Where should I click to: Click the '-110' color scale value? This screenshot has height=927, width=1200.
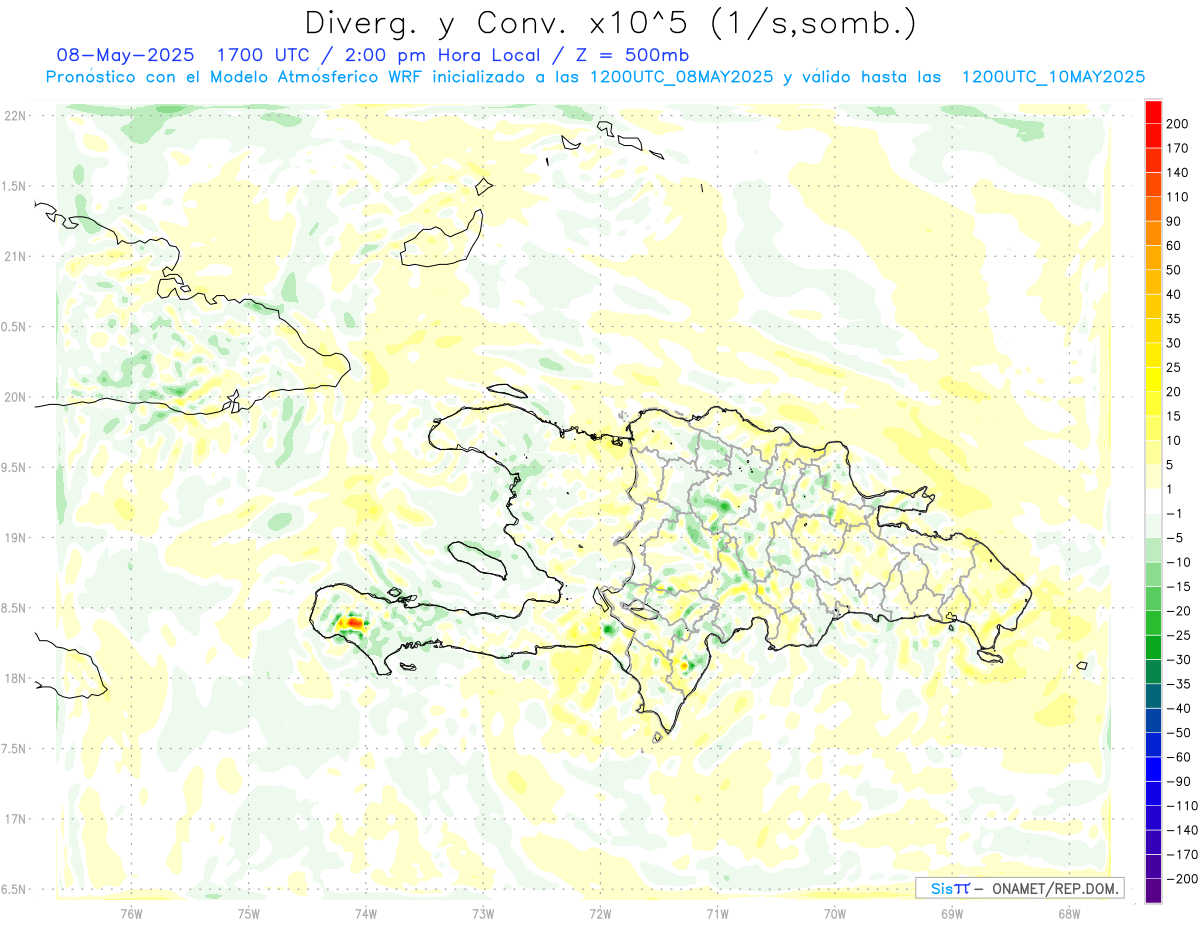pos(1180,806)
